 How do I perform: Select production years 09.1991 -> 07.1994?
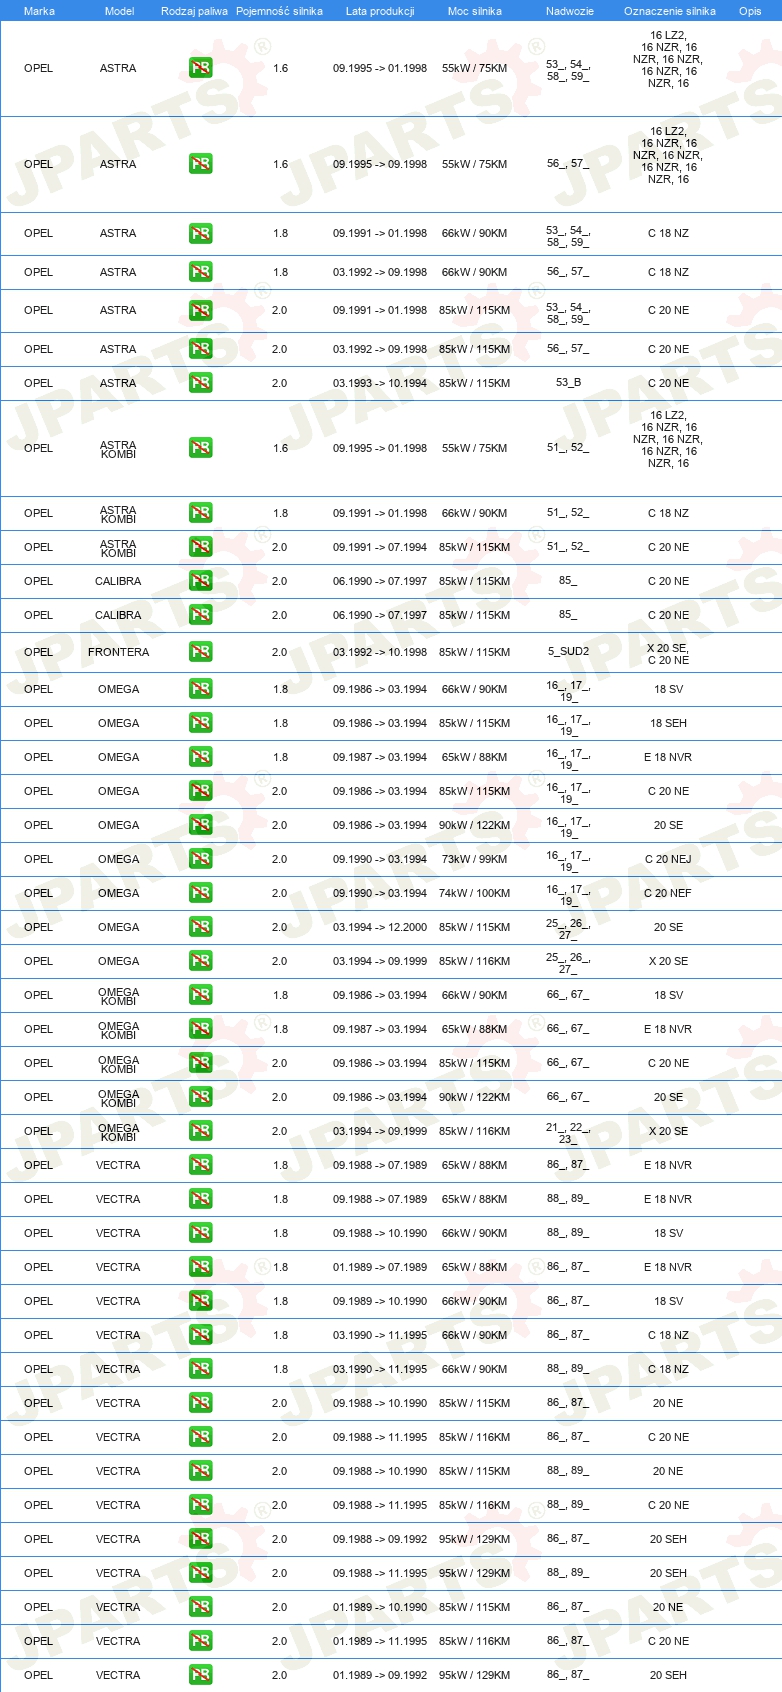tap(380, 547)
